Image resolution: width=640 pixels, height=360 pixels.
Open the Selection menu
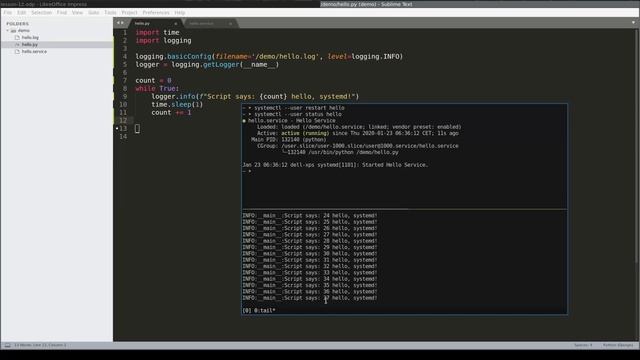pyautogui.click(x=42, y=13)
